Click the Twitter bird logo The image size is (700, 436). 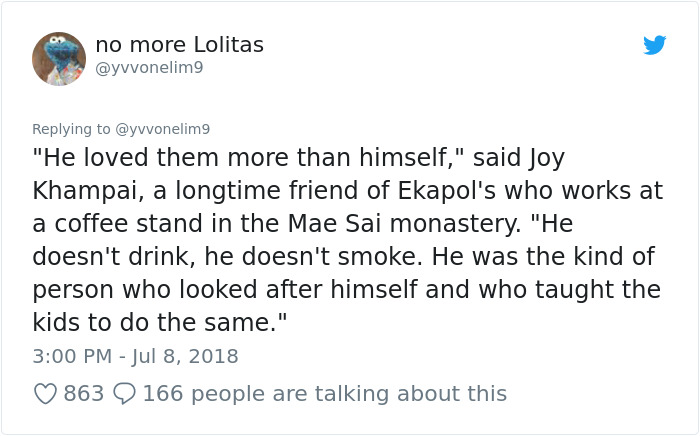654,45
